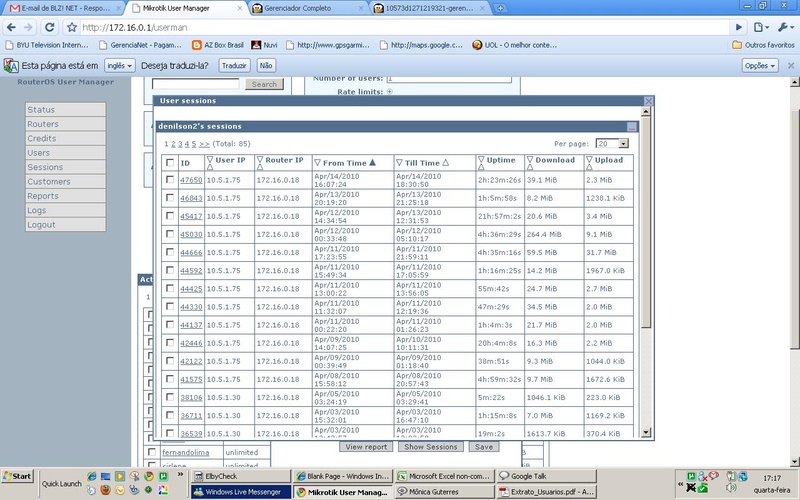The image size is (800, 500).
Task: Check session 44425 row checkbox
Action: [170, 288]
